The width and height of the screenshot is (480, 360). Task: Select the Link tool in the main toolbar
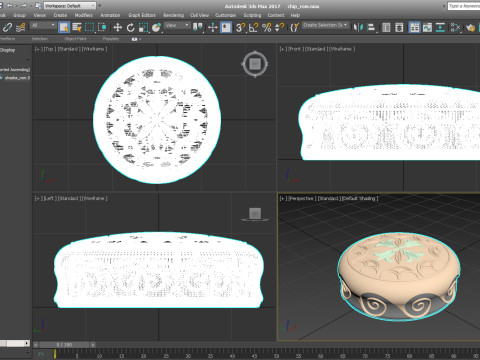point(7,27)
